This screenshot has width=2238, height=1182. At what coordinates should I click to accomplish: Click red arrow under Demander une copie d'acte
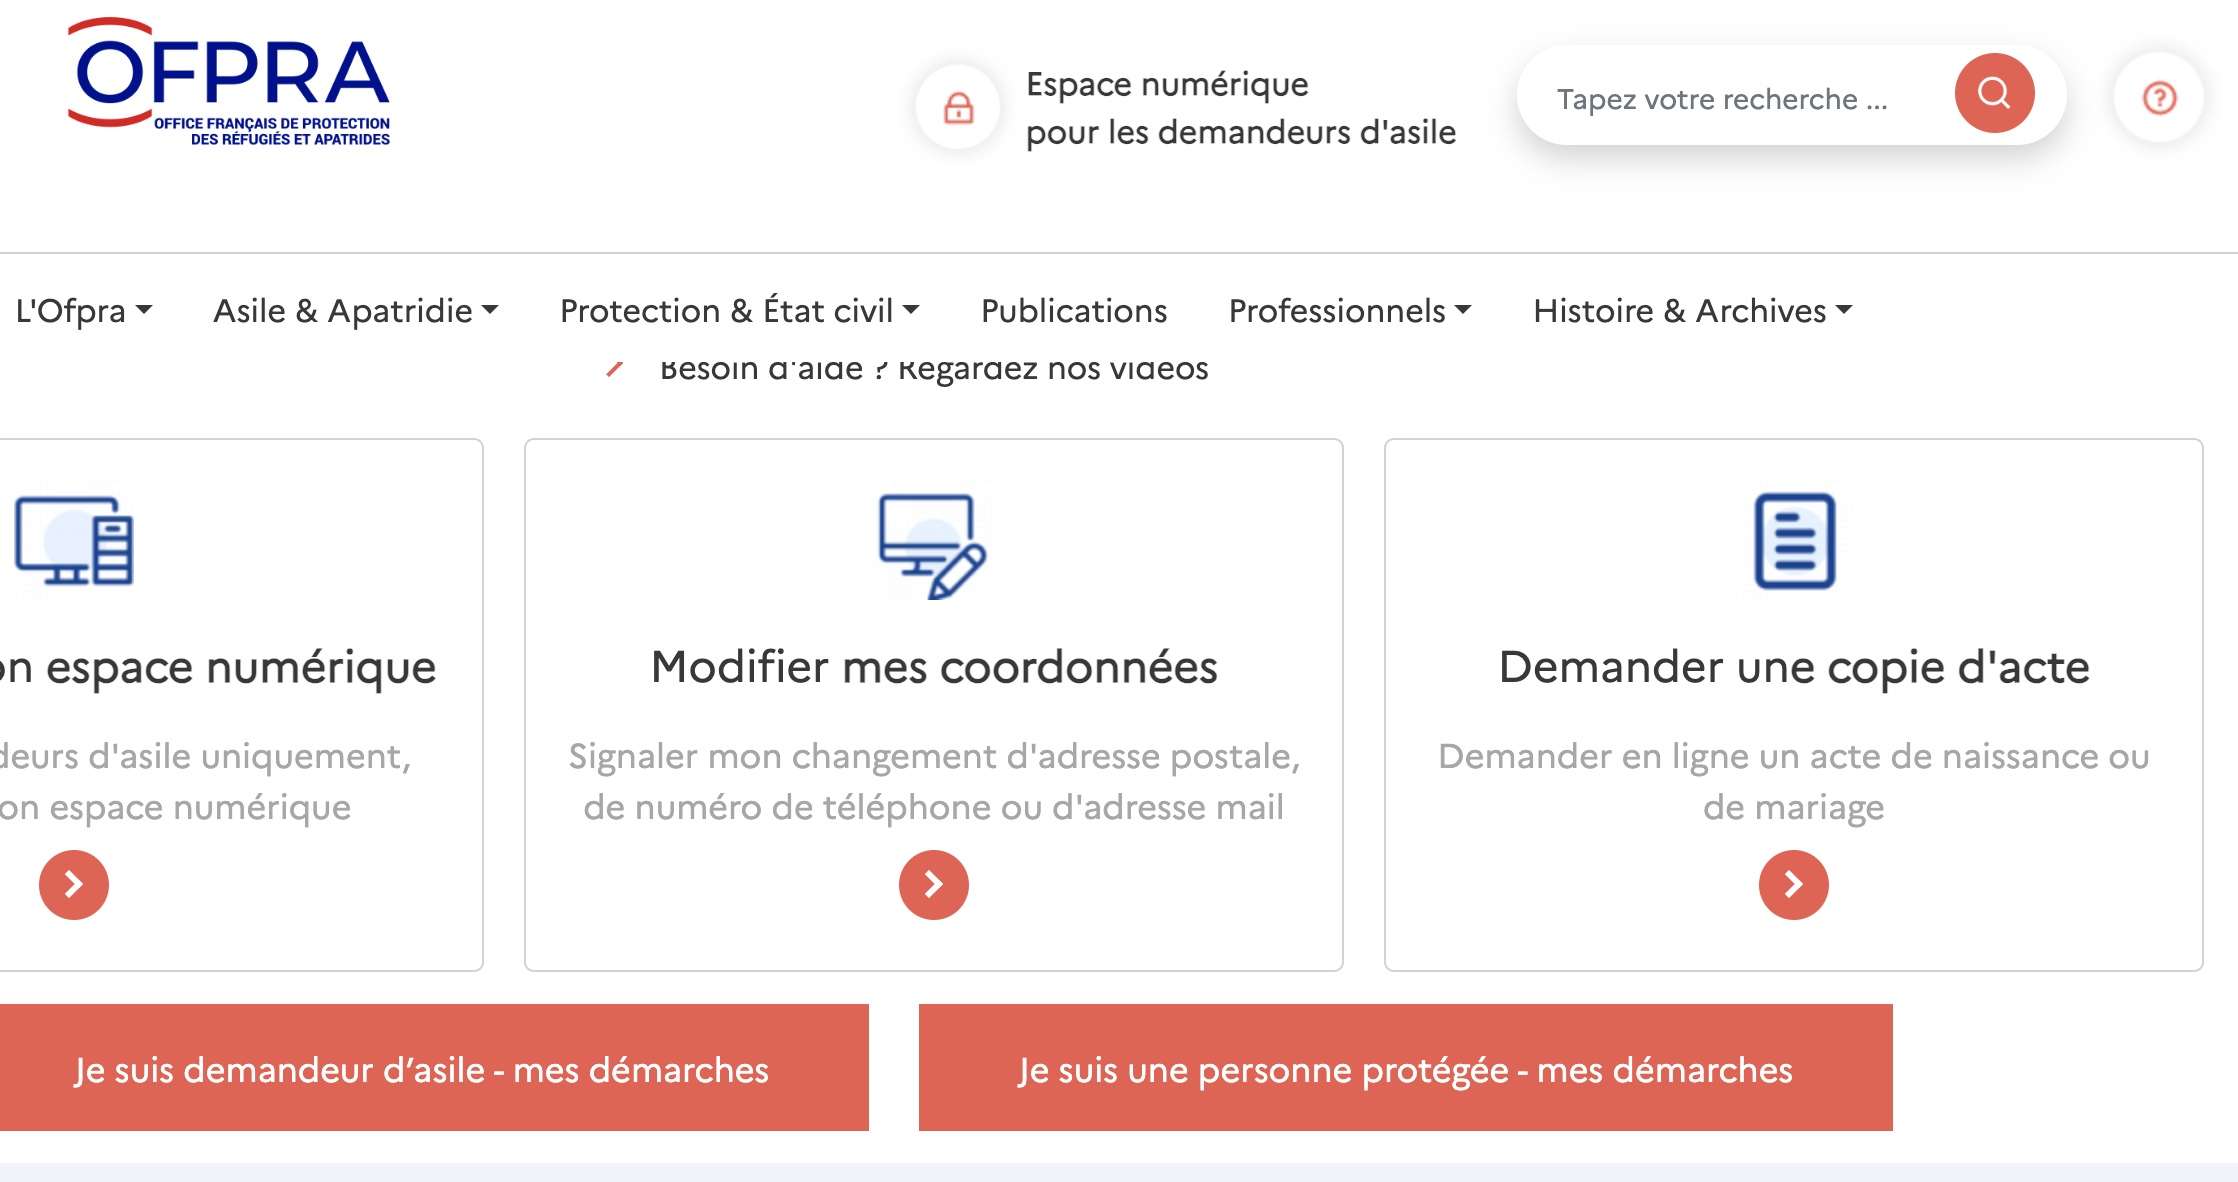(1793, 884)
